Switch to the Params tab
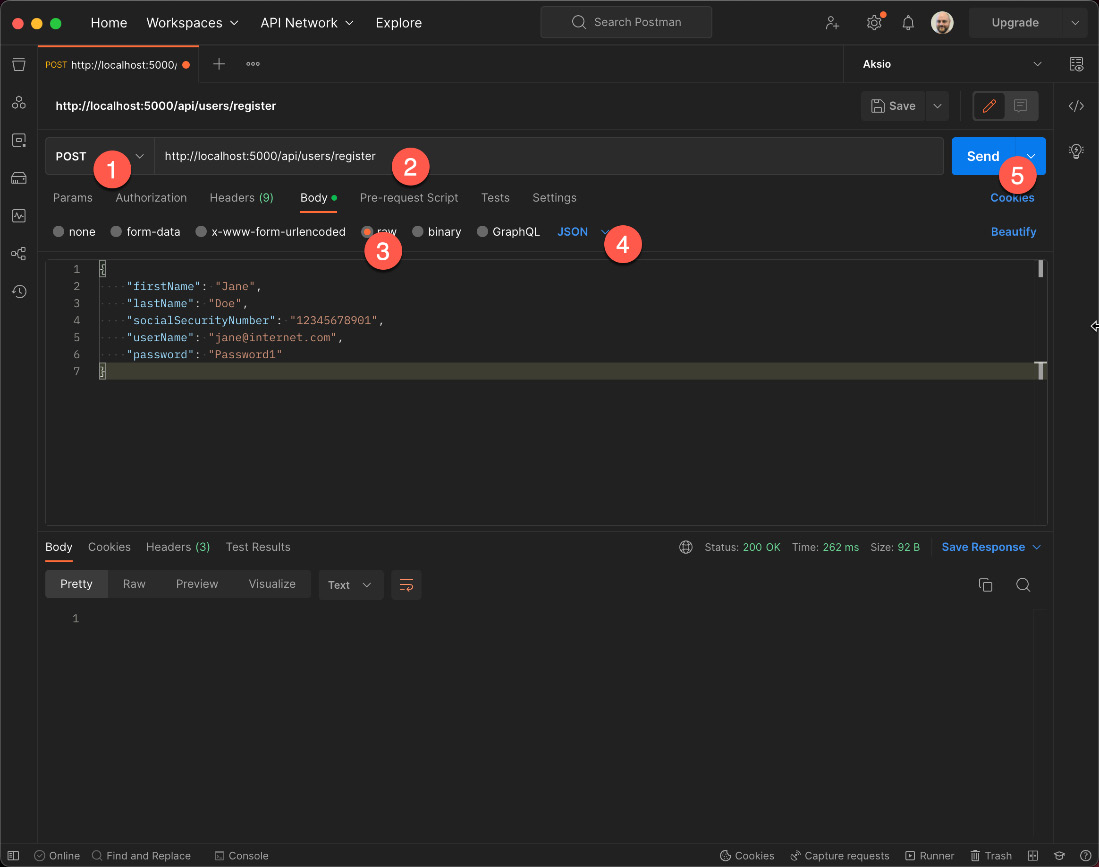1099x867 pixels. 73,198
